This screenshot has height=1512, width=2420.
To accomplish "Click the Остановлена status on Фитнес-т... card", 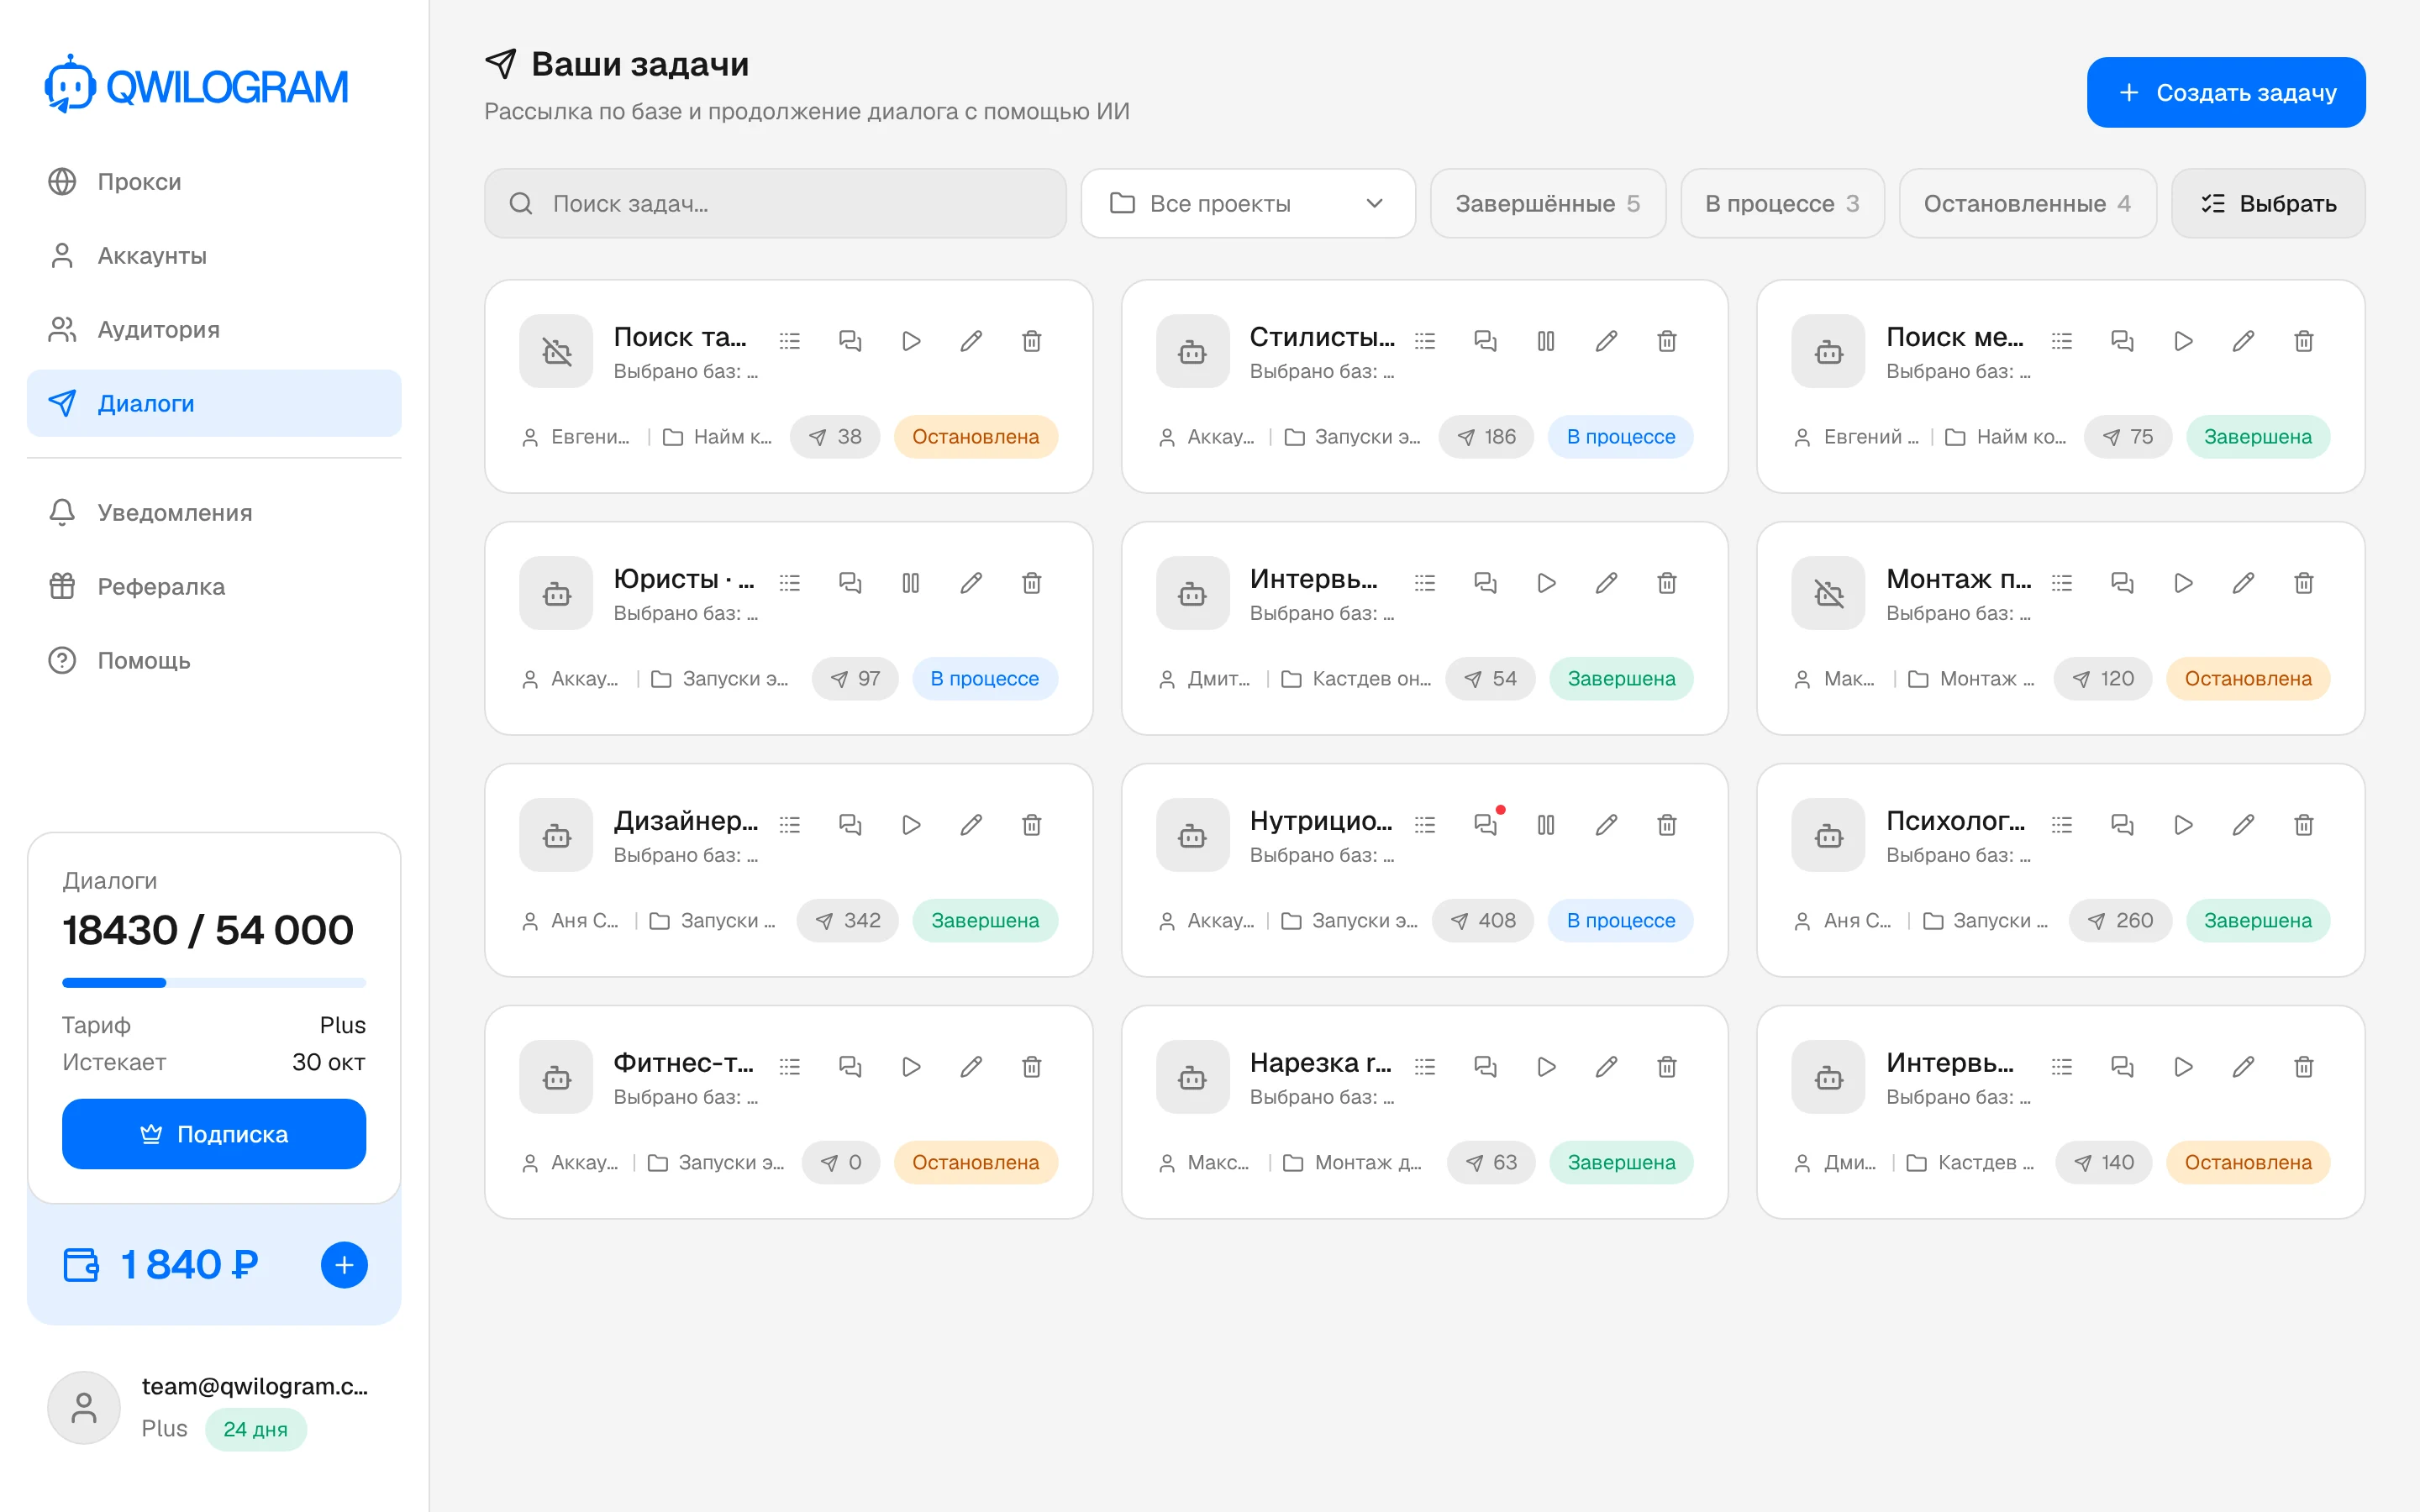I will 975,1163.
